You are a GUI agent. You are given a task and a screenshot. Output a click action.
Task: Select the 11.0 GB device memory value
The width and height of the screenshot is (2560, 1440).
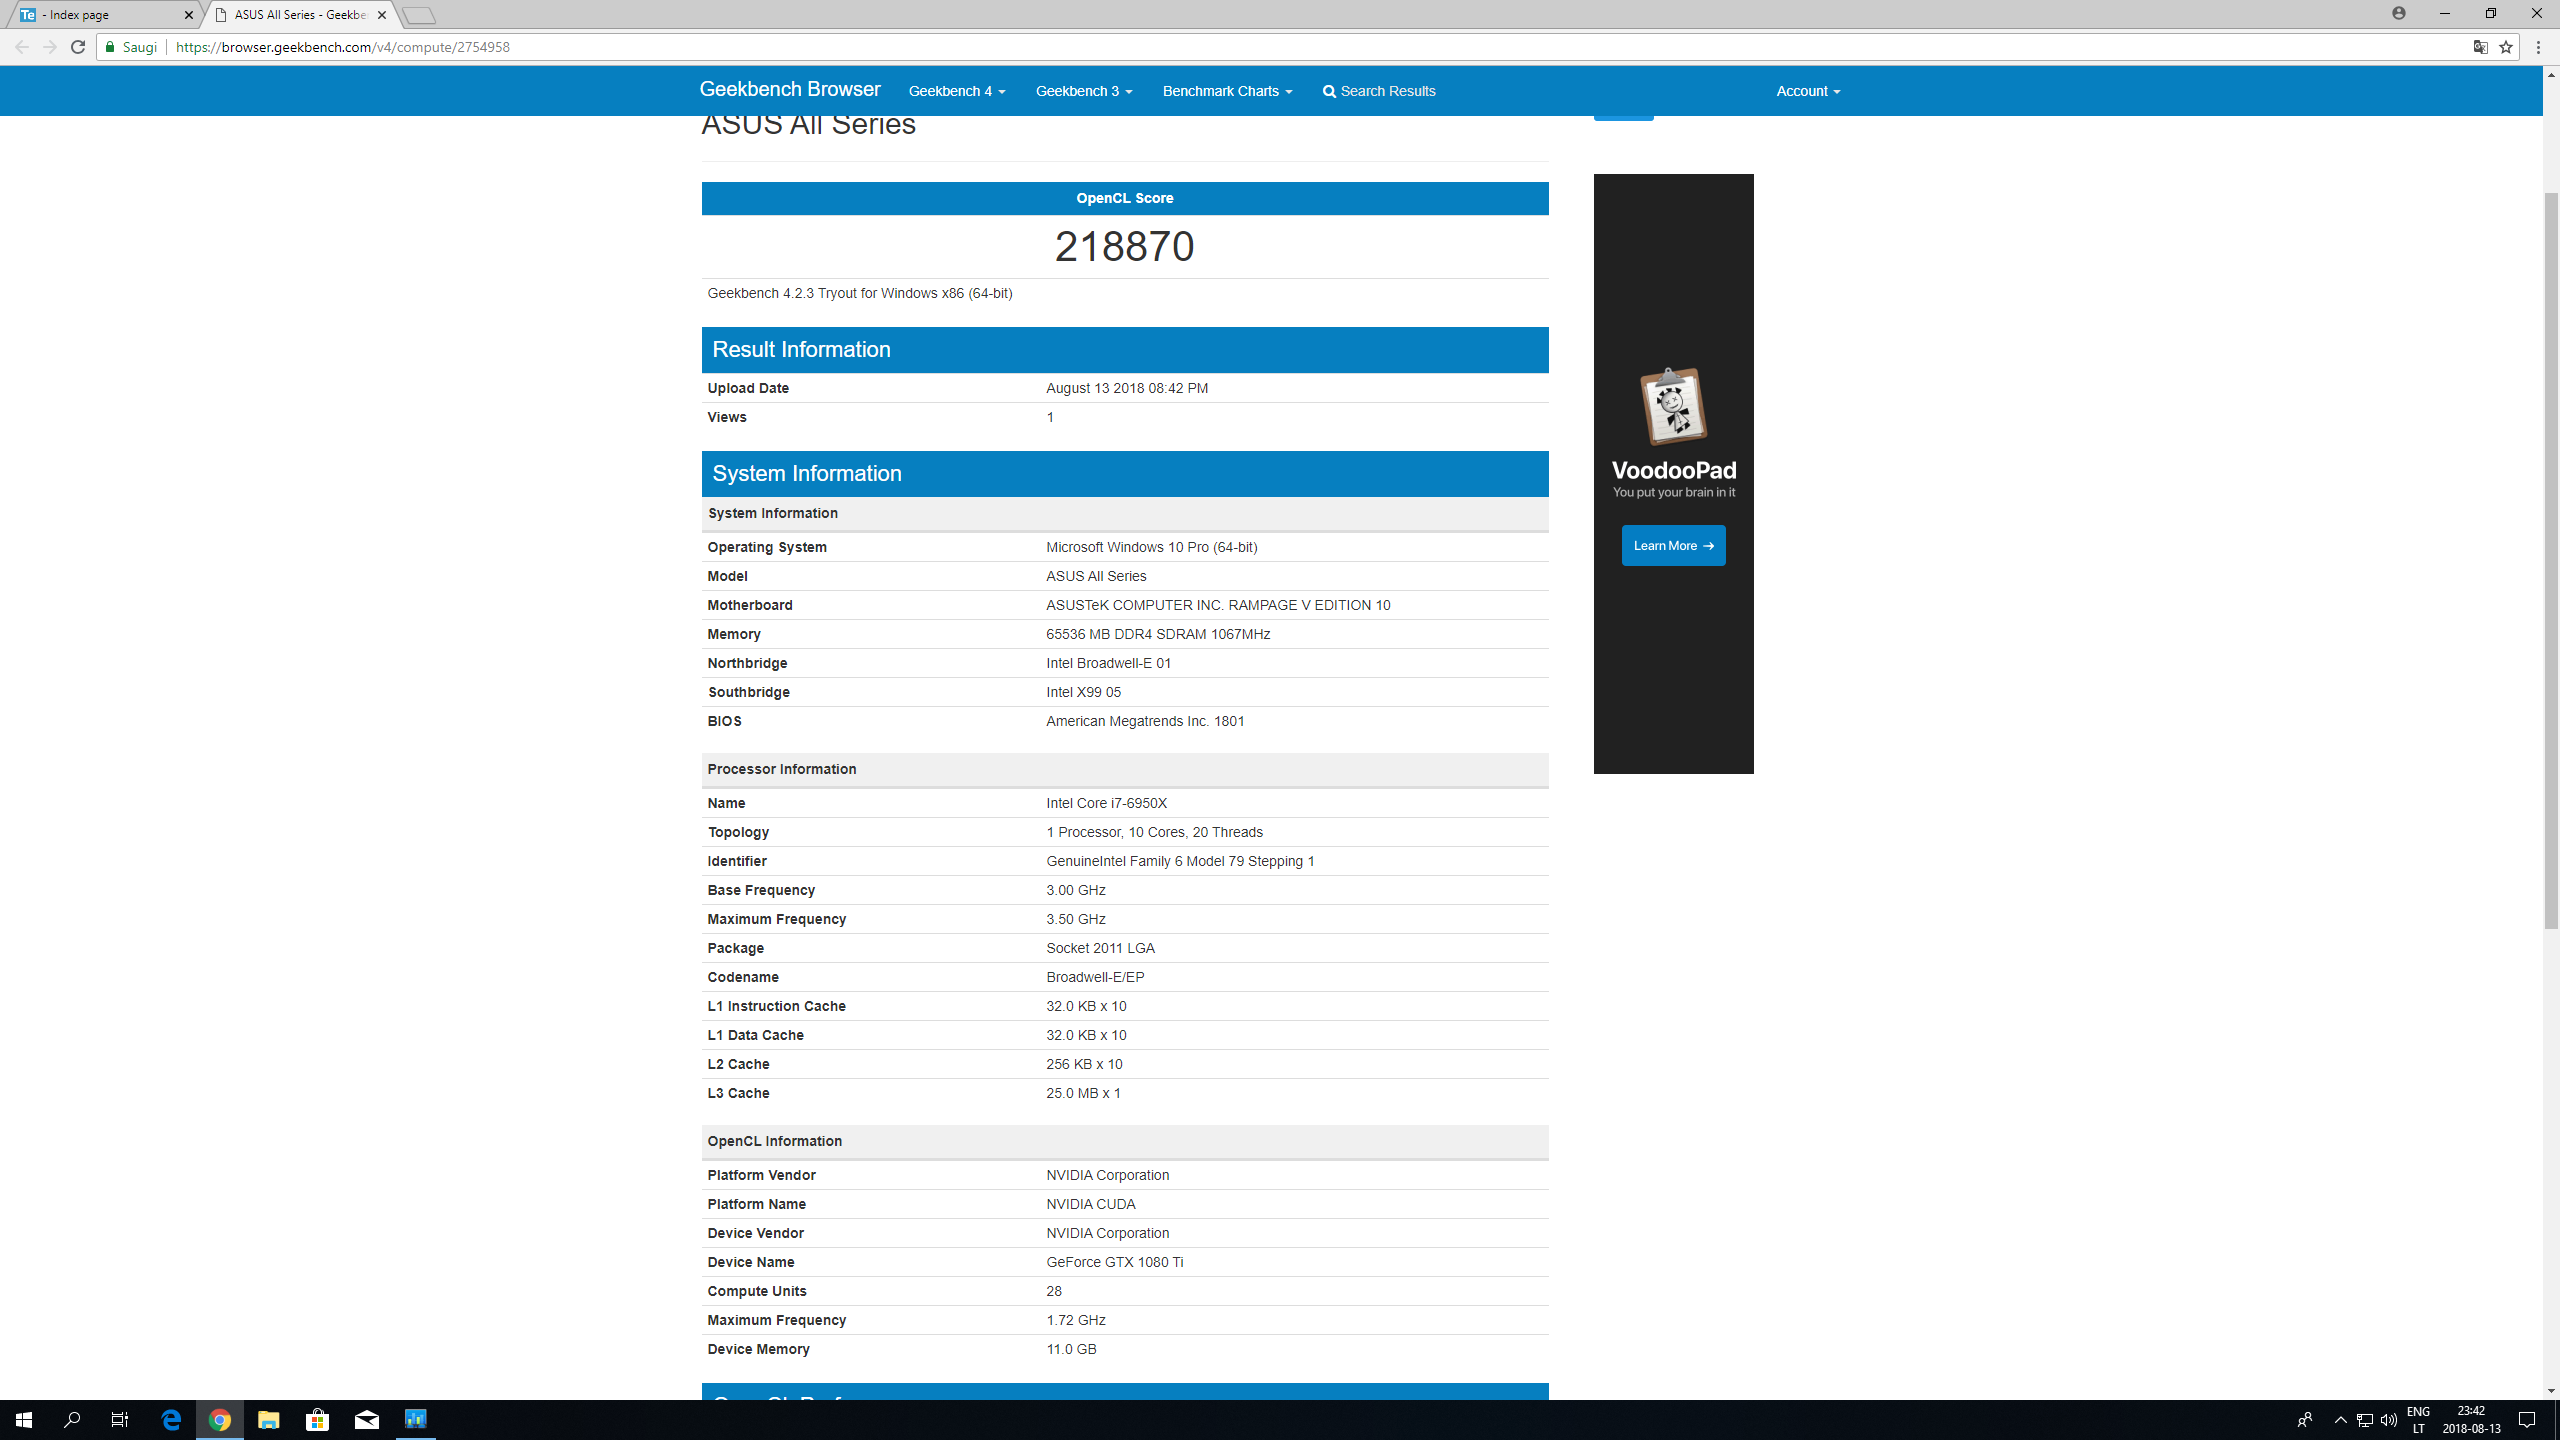coord(1071,1349)
